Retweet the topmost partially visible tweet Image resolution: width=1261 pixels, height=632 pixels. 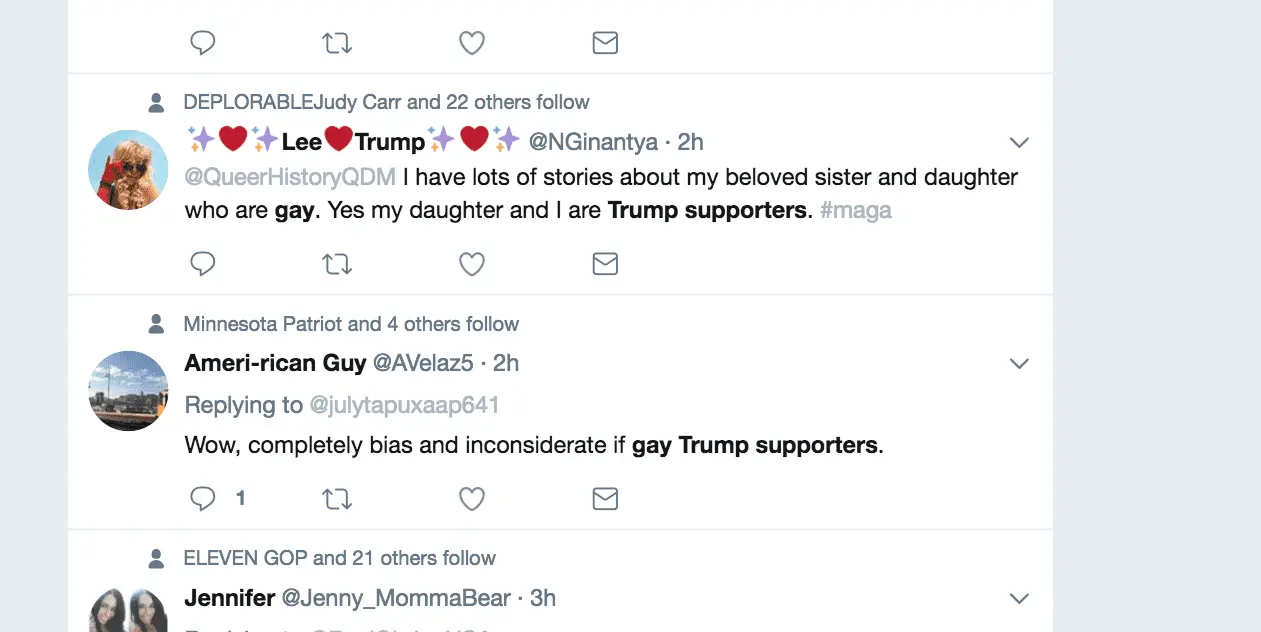coord(337,43)
